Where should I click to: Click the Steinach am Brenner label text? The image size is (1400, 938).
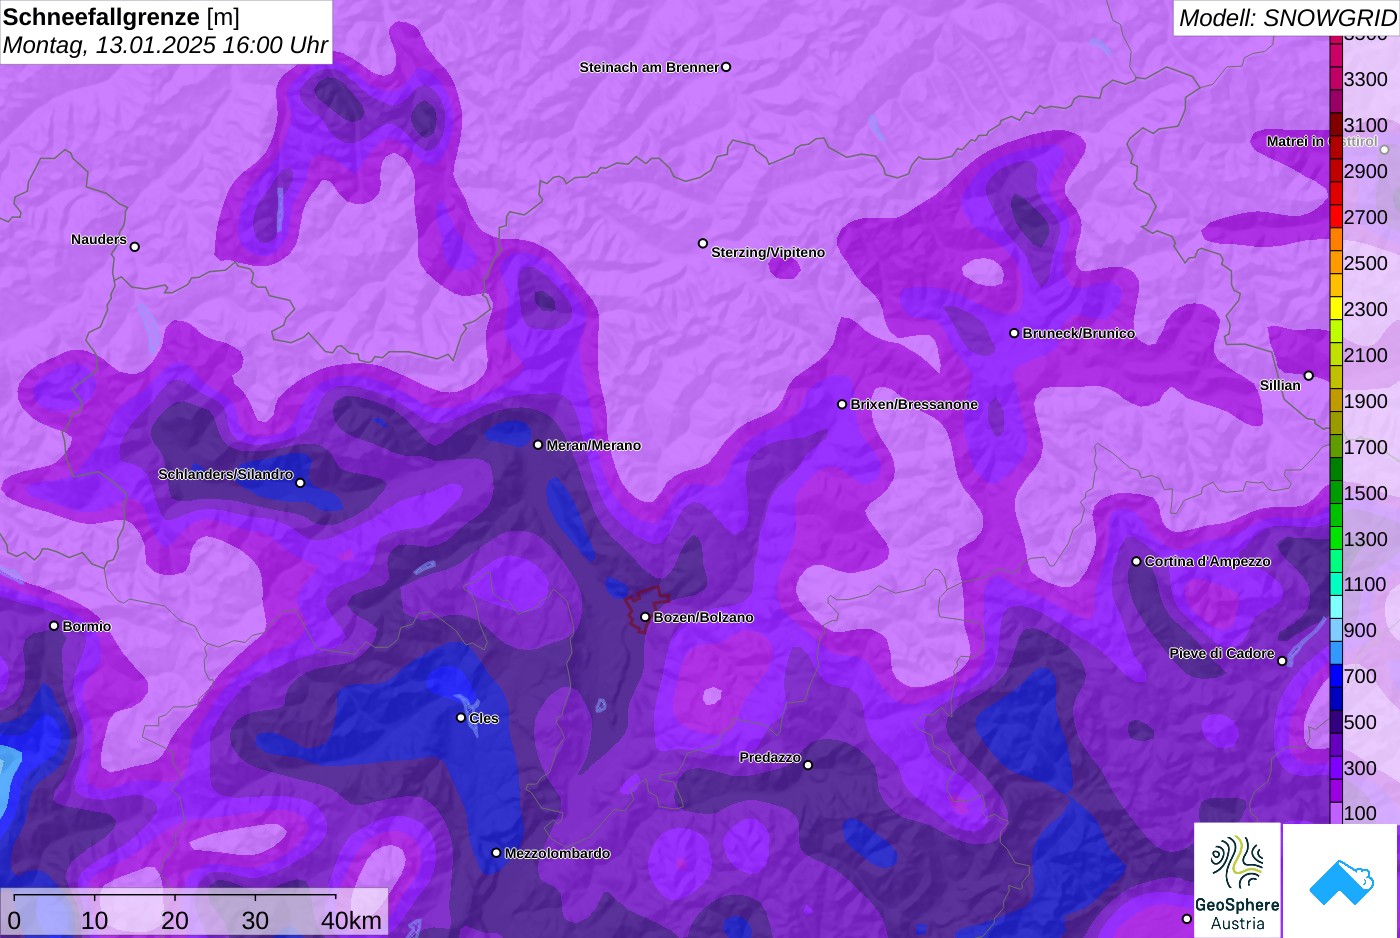pos(649,67)
